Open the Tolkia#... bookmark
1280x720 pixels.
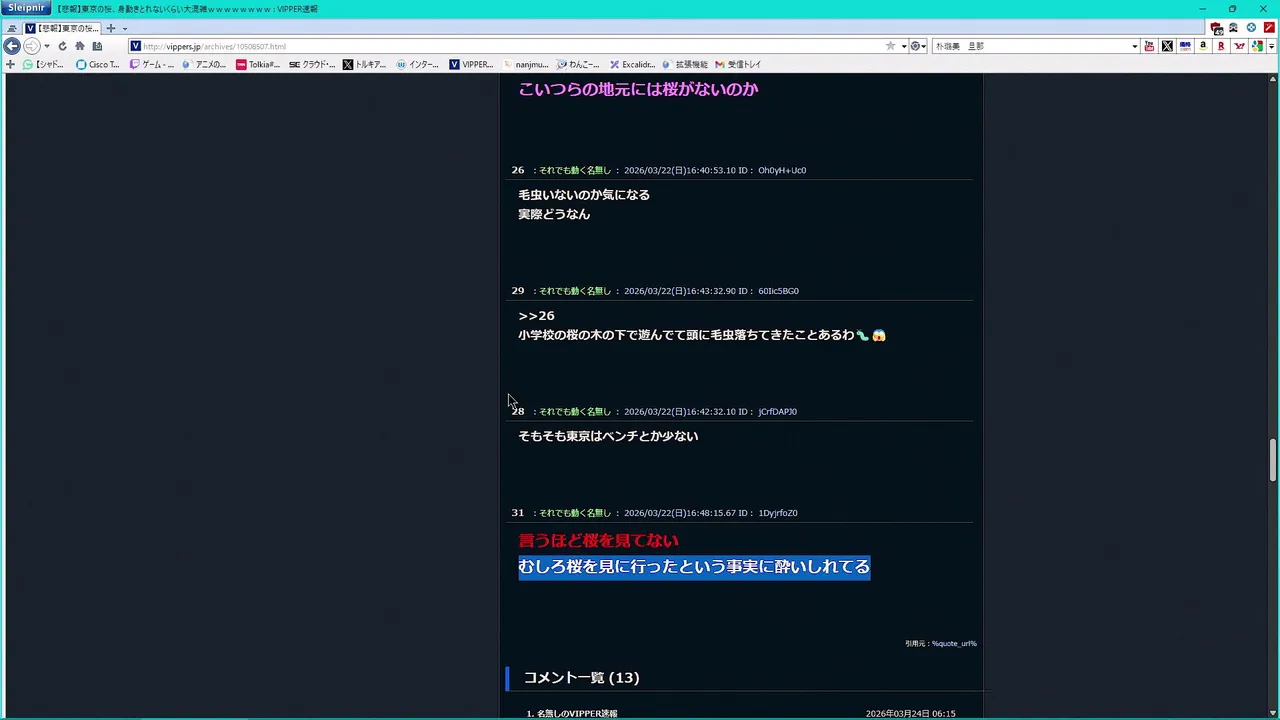[258, 64]
